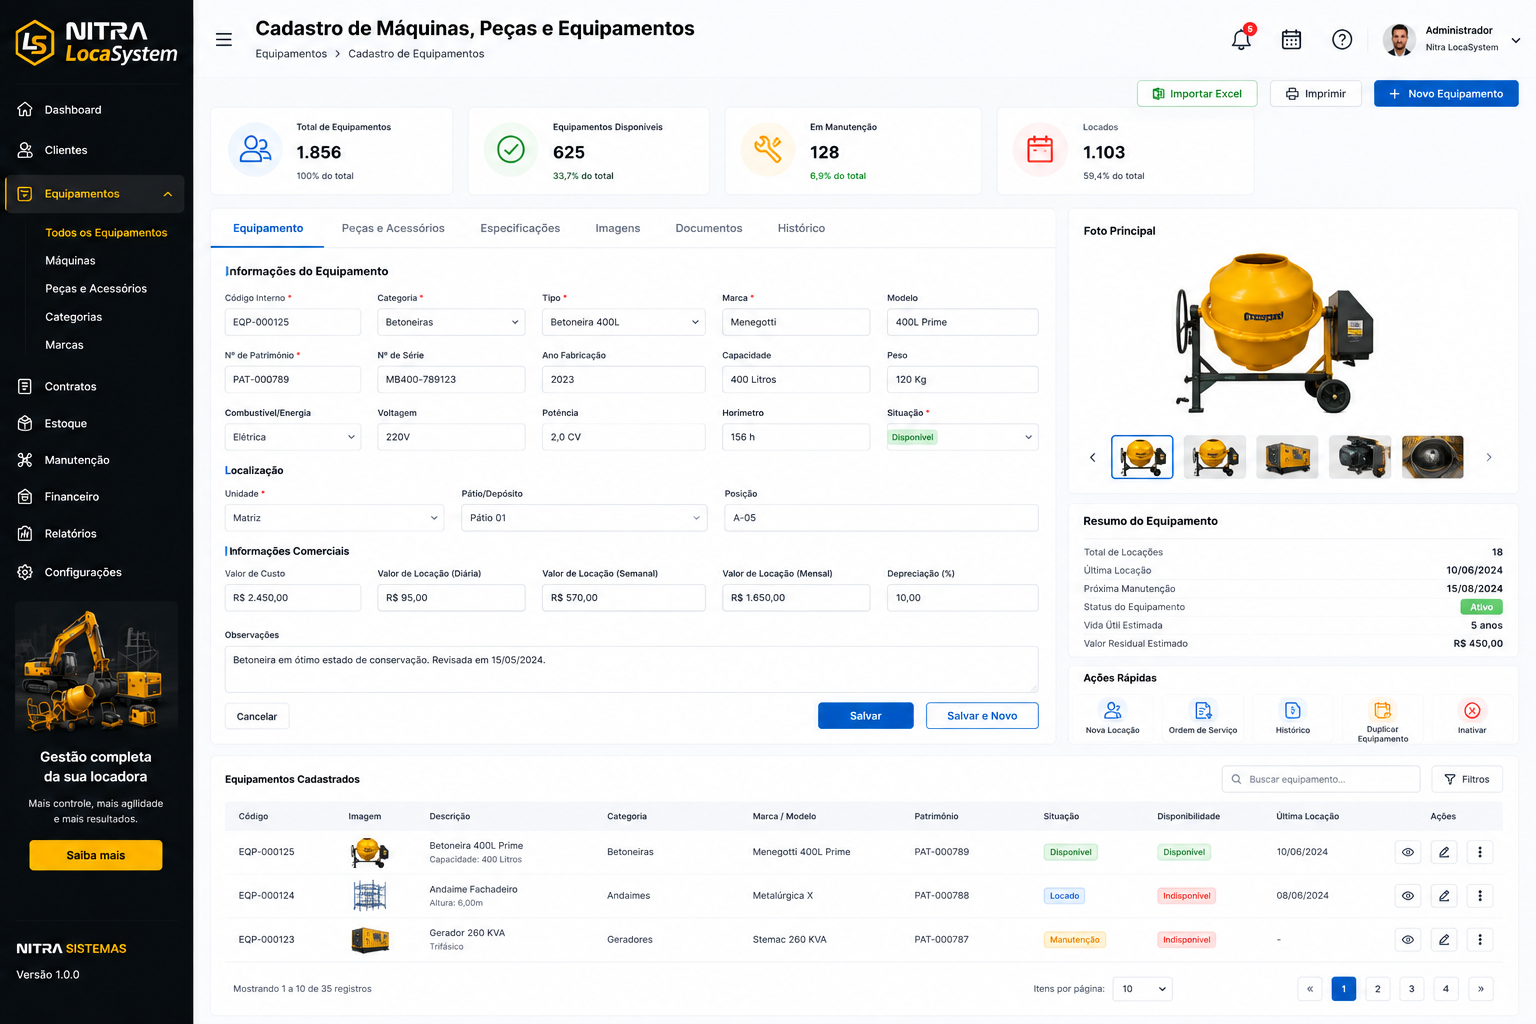Expand the Administrador user menu chevron

(x=1515, y=40)
